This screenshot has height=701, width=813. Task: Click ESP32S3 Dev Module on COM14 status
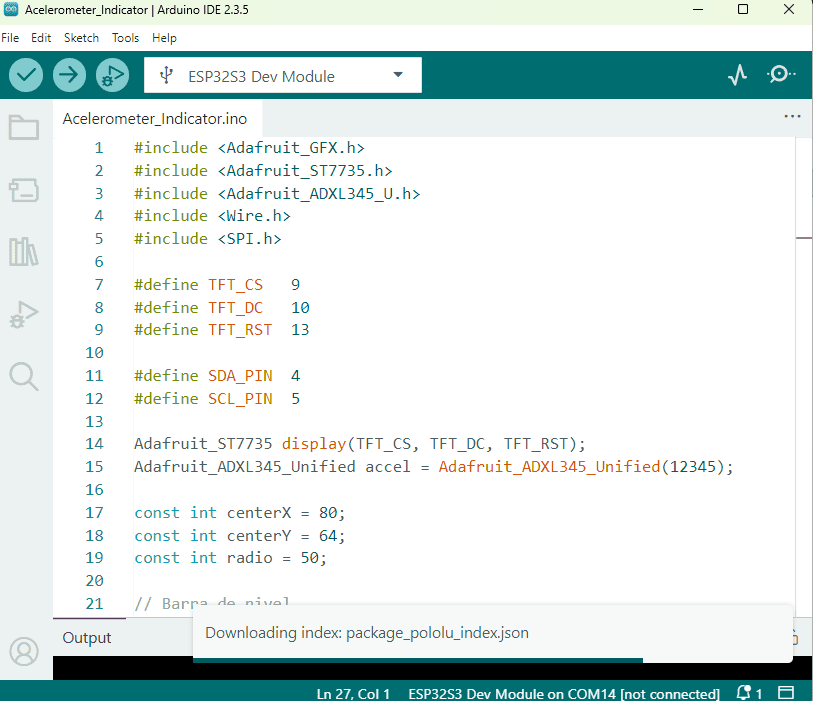[564, 694]
